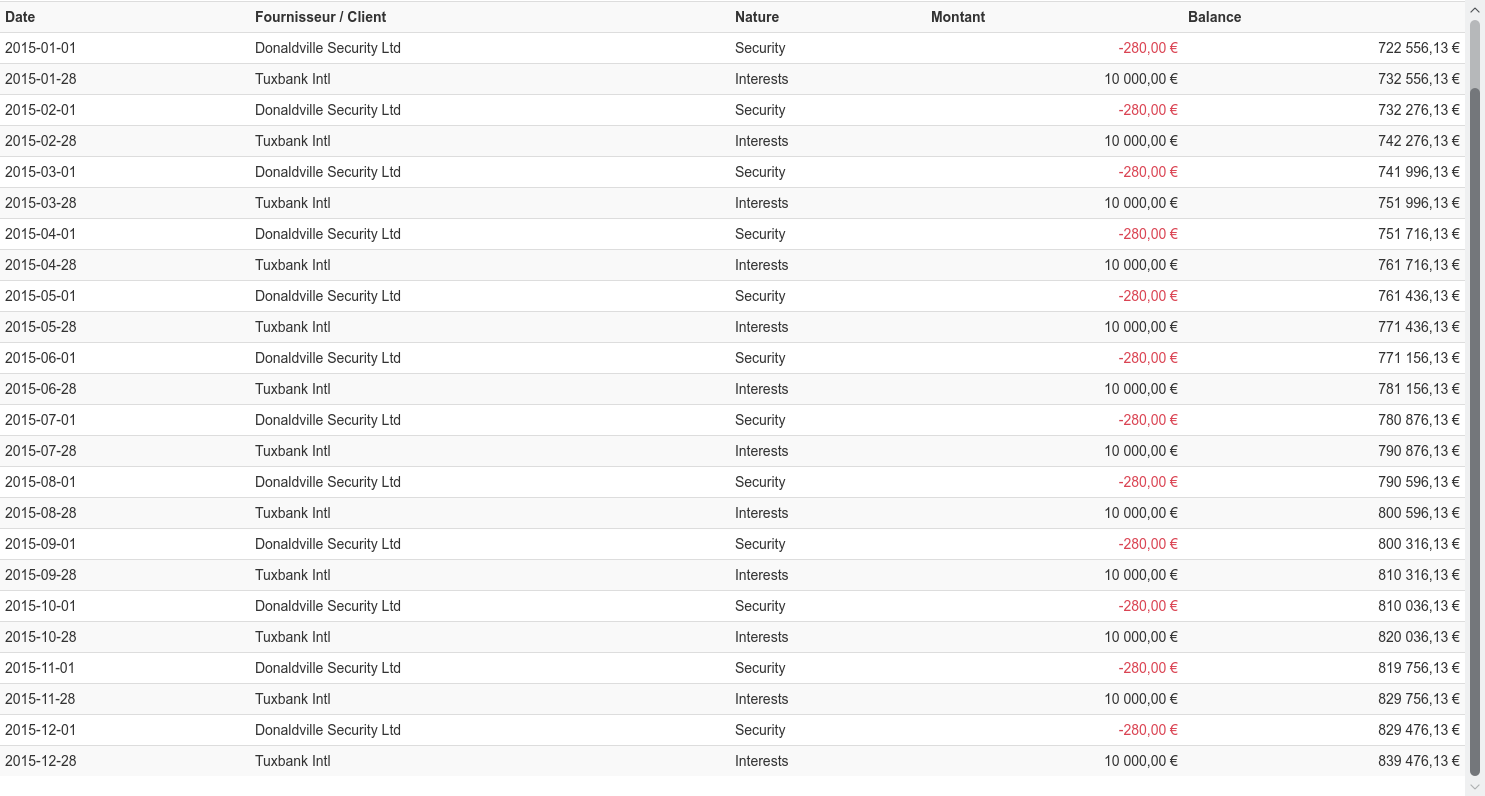Select date cell 2015-06-28
The width and height of the screenshot is (1485, 796).
click(40, 389)
